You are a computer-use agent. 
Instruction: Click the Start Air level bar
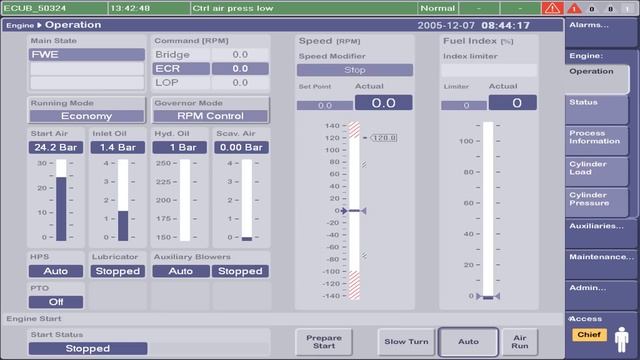pos(61,200)
